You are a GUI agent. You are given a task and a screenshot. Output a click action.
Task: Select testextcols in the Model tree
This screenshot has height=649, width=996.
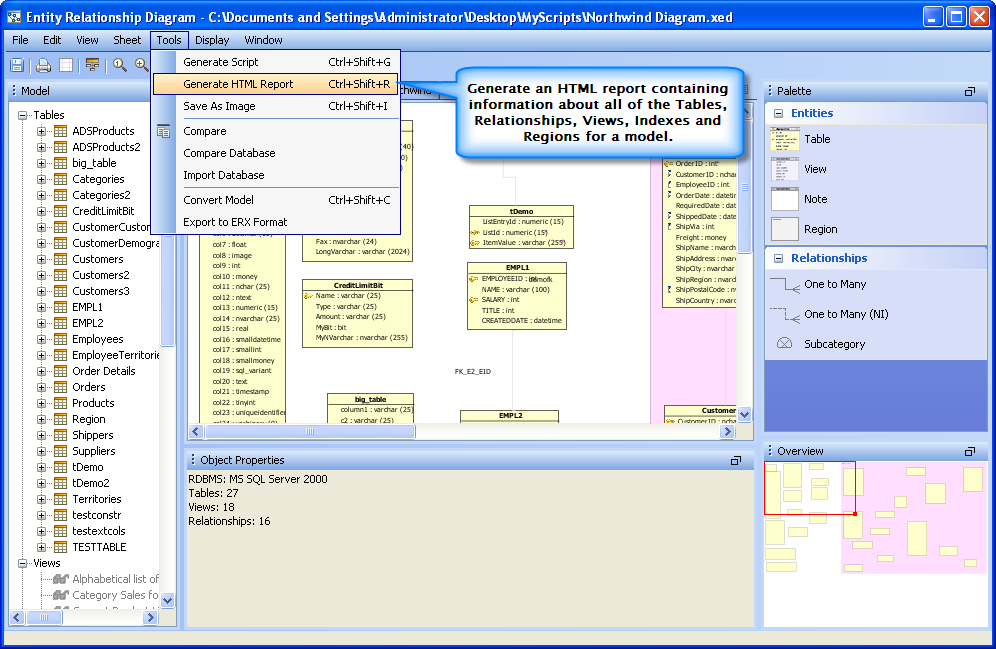coord(98,532)
